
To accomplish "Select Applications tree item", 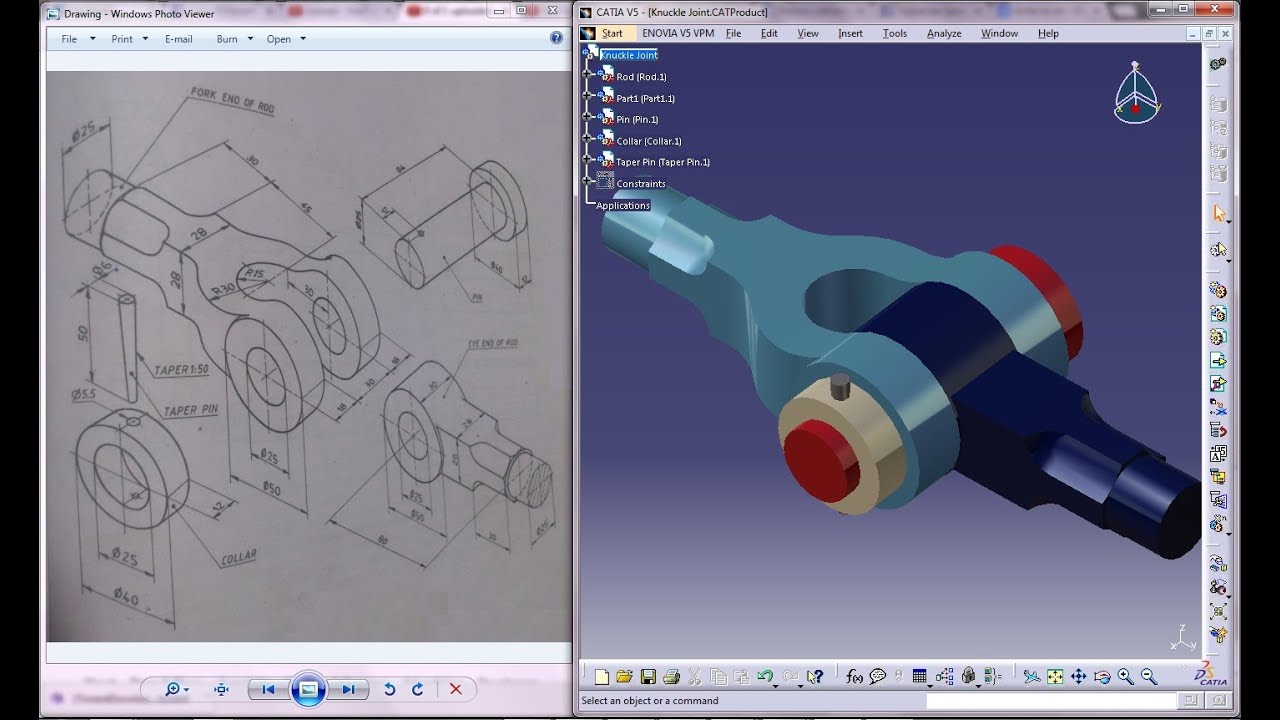I will [x=623, y=205].
